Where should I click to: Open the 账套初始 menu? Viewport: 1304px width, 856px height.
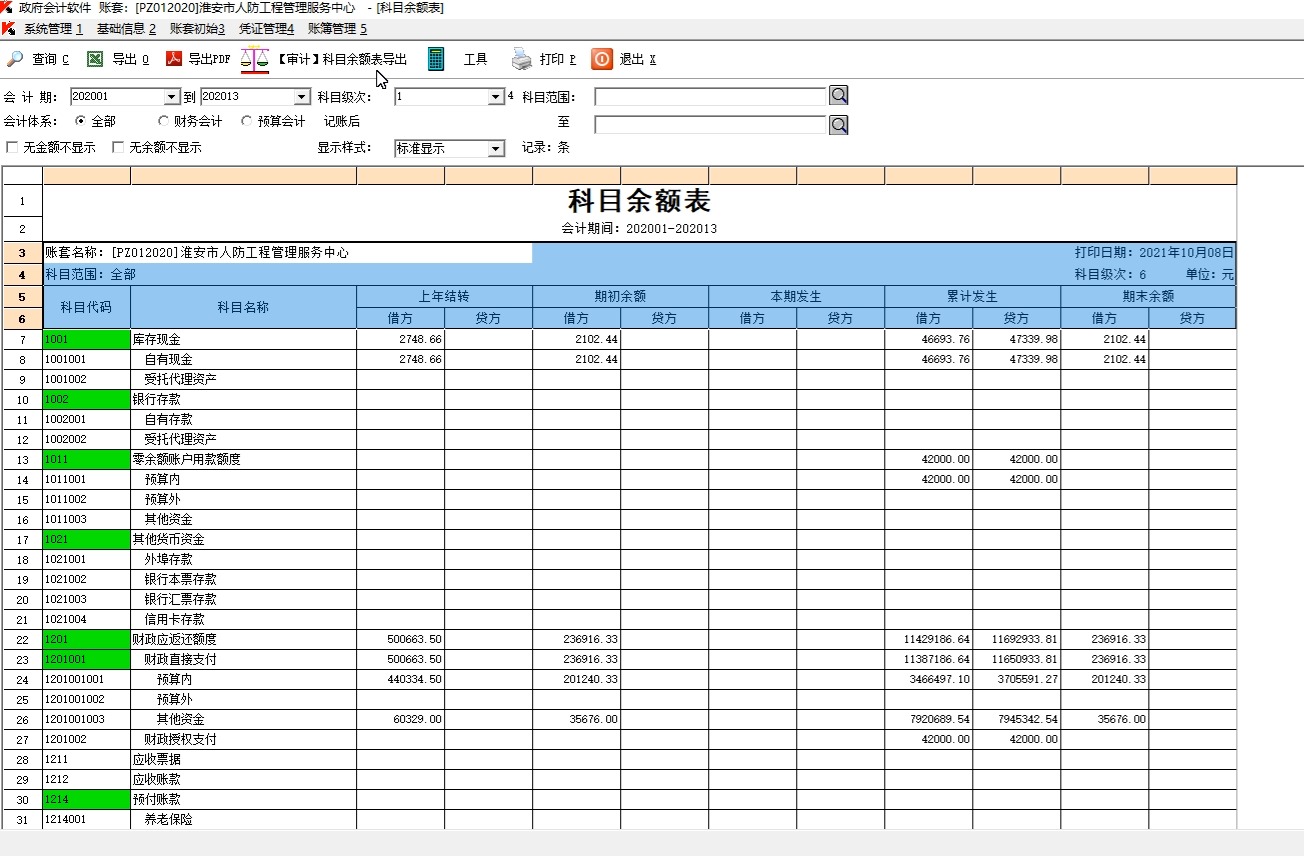[x=197, y=28]
